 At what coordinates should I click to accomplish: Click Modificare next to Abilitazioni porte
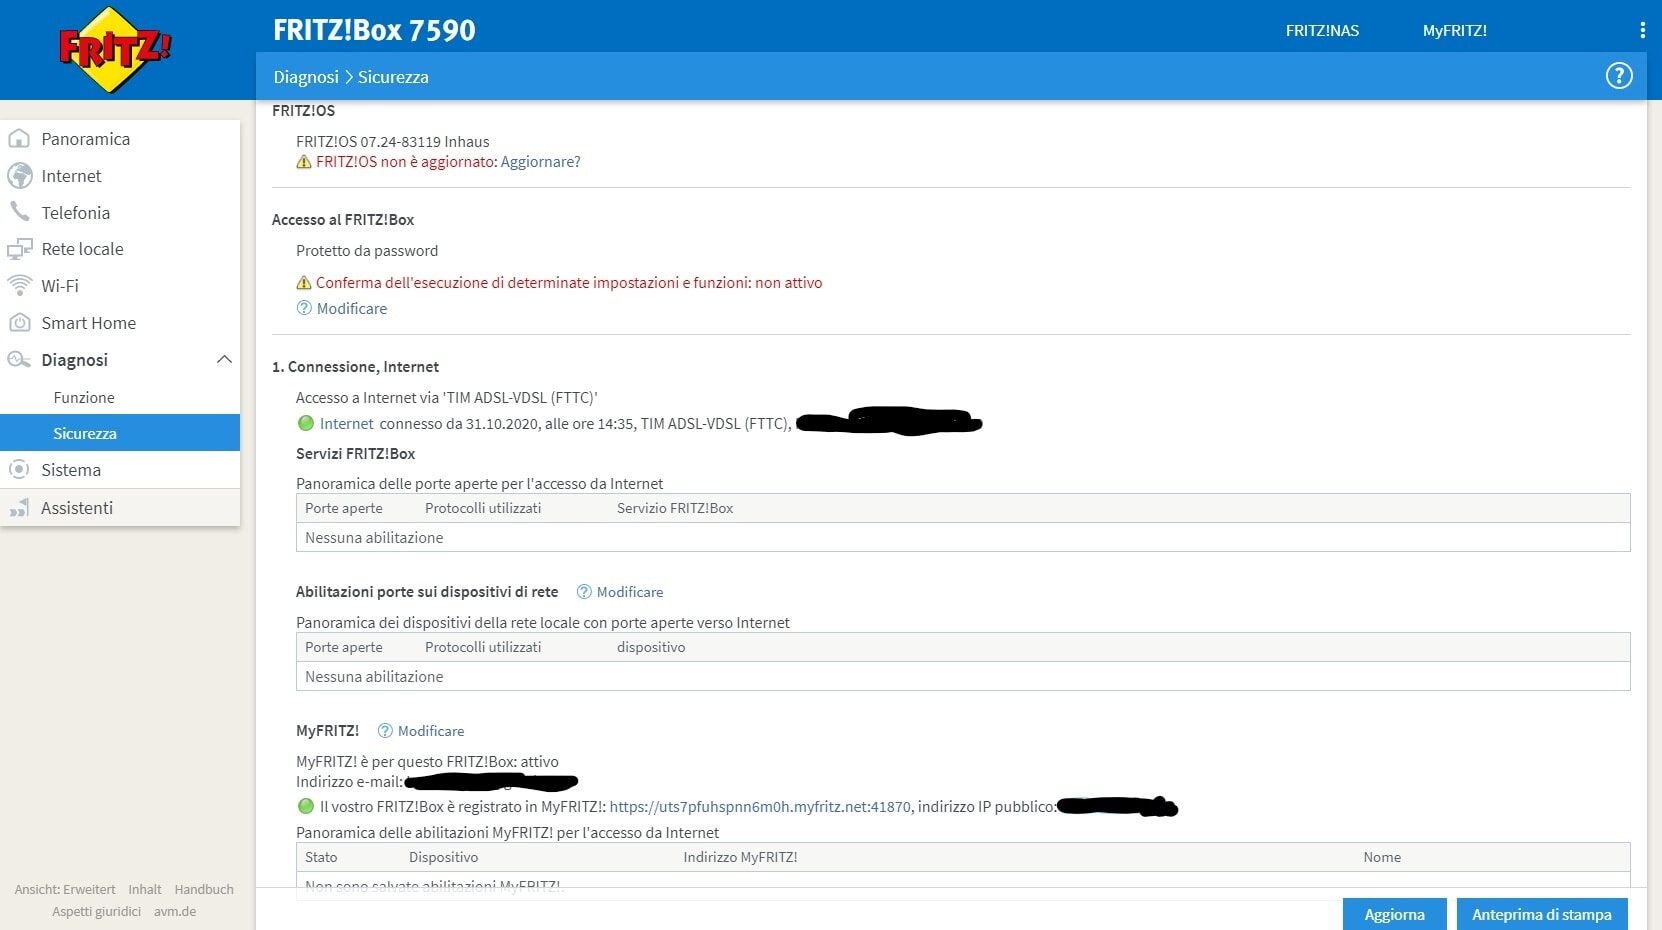(x=630, y=592)
